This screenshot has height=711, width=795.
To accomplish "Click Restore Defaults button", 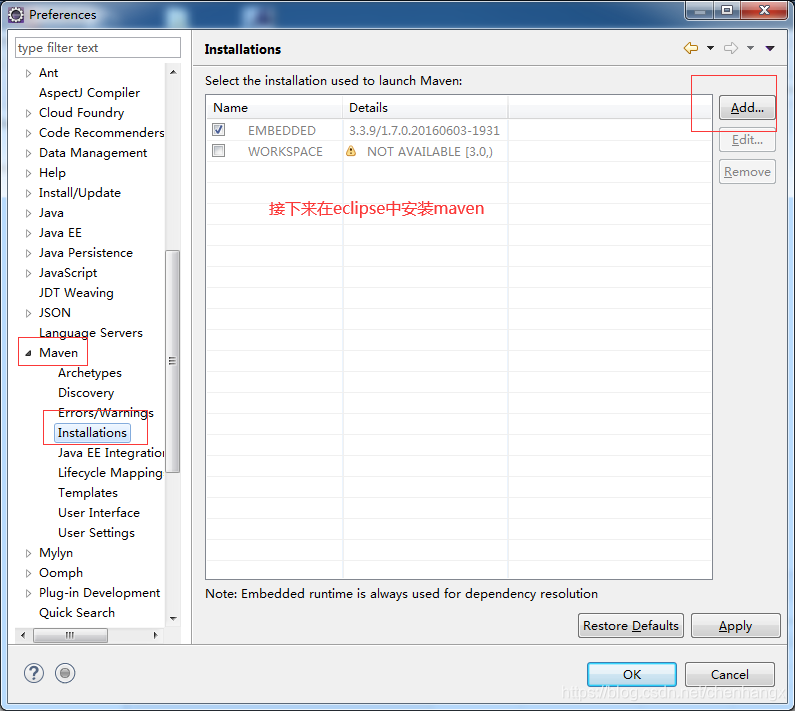I will click(x=631, y=626).
